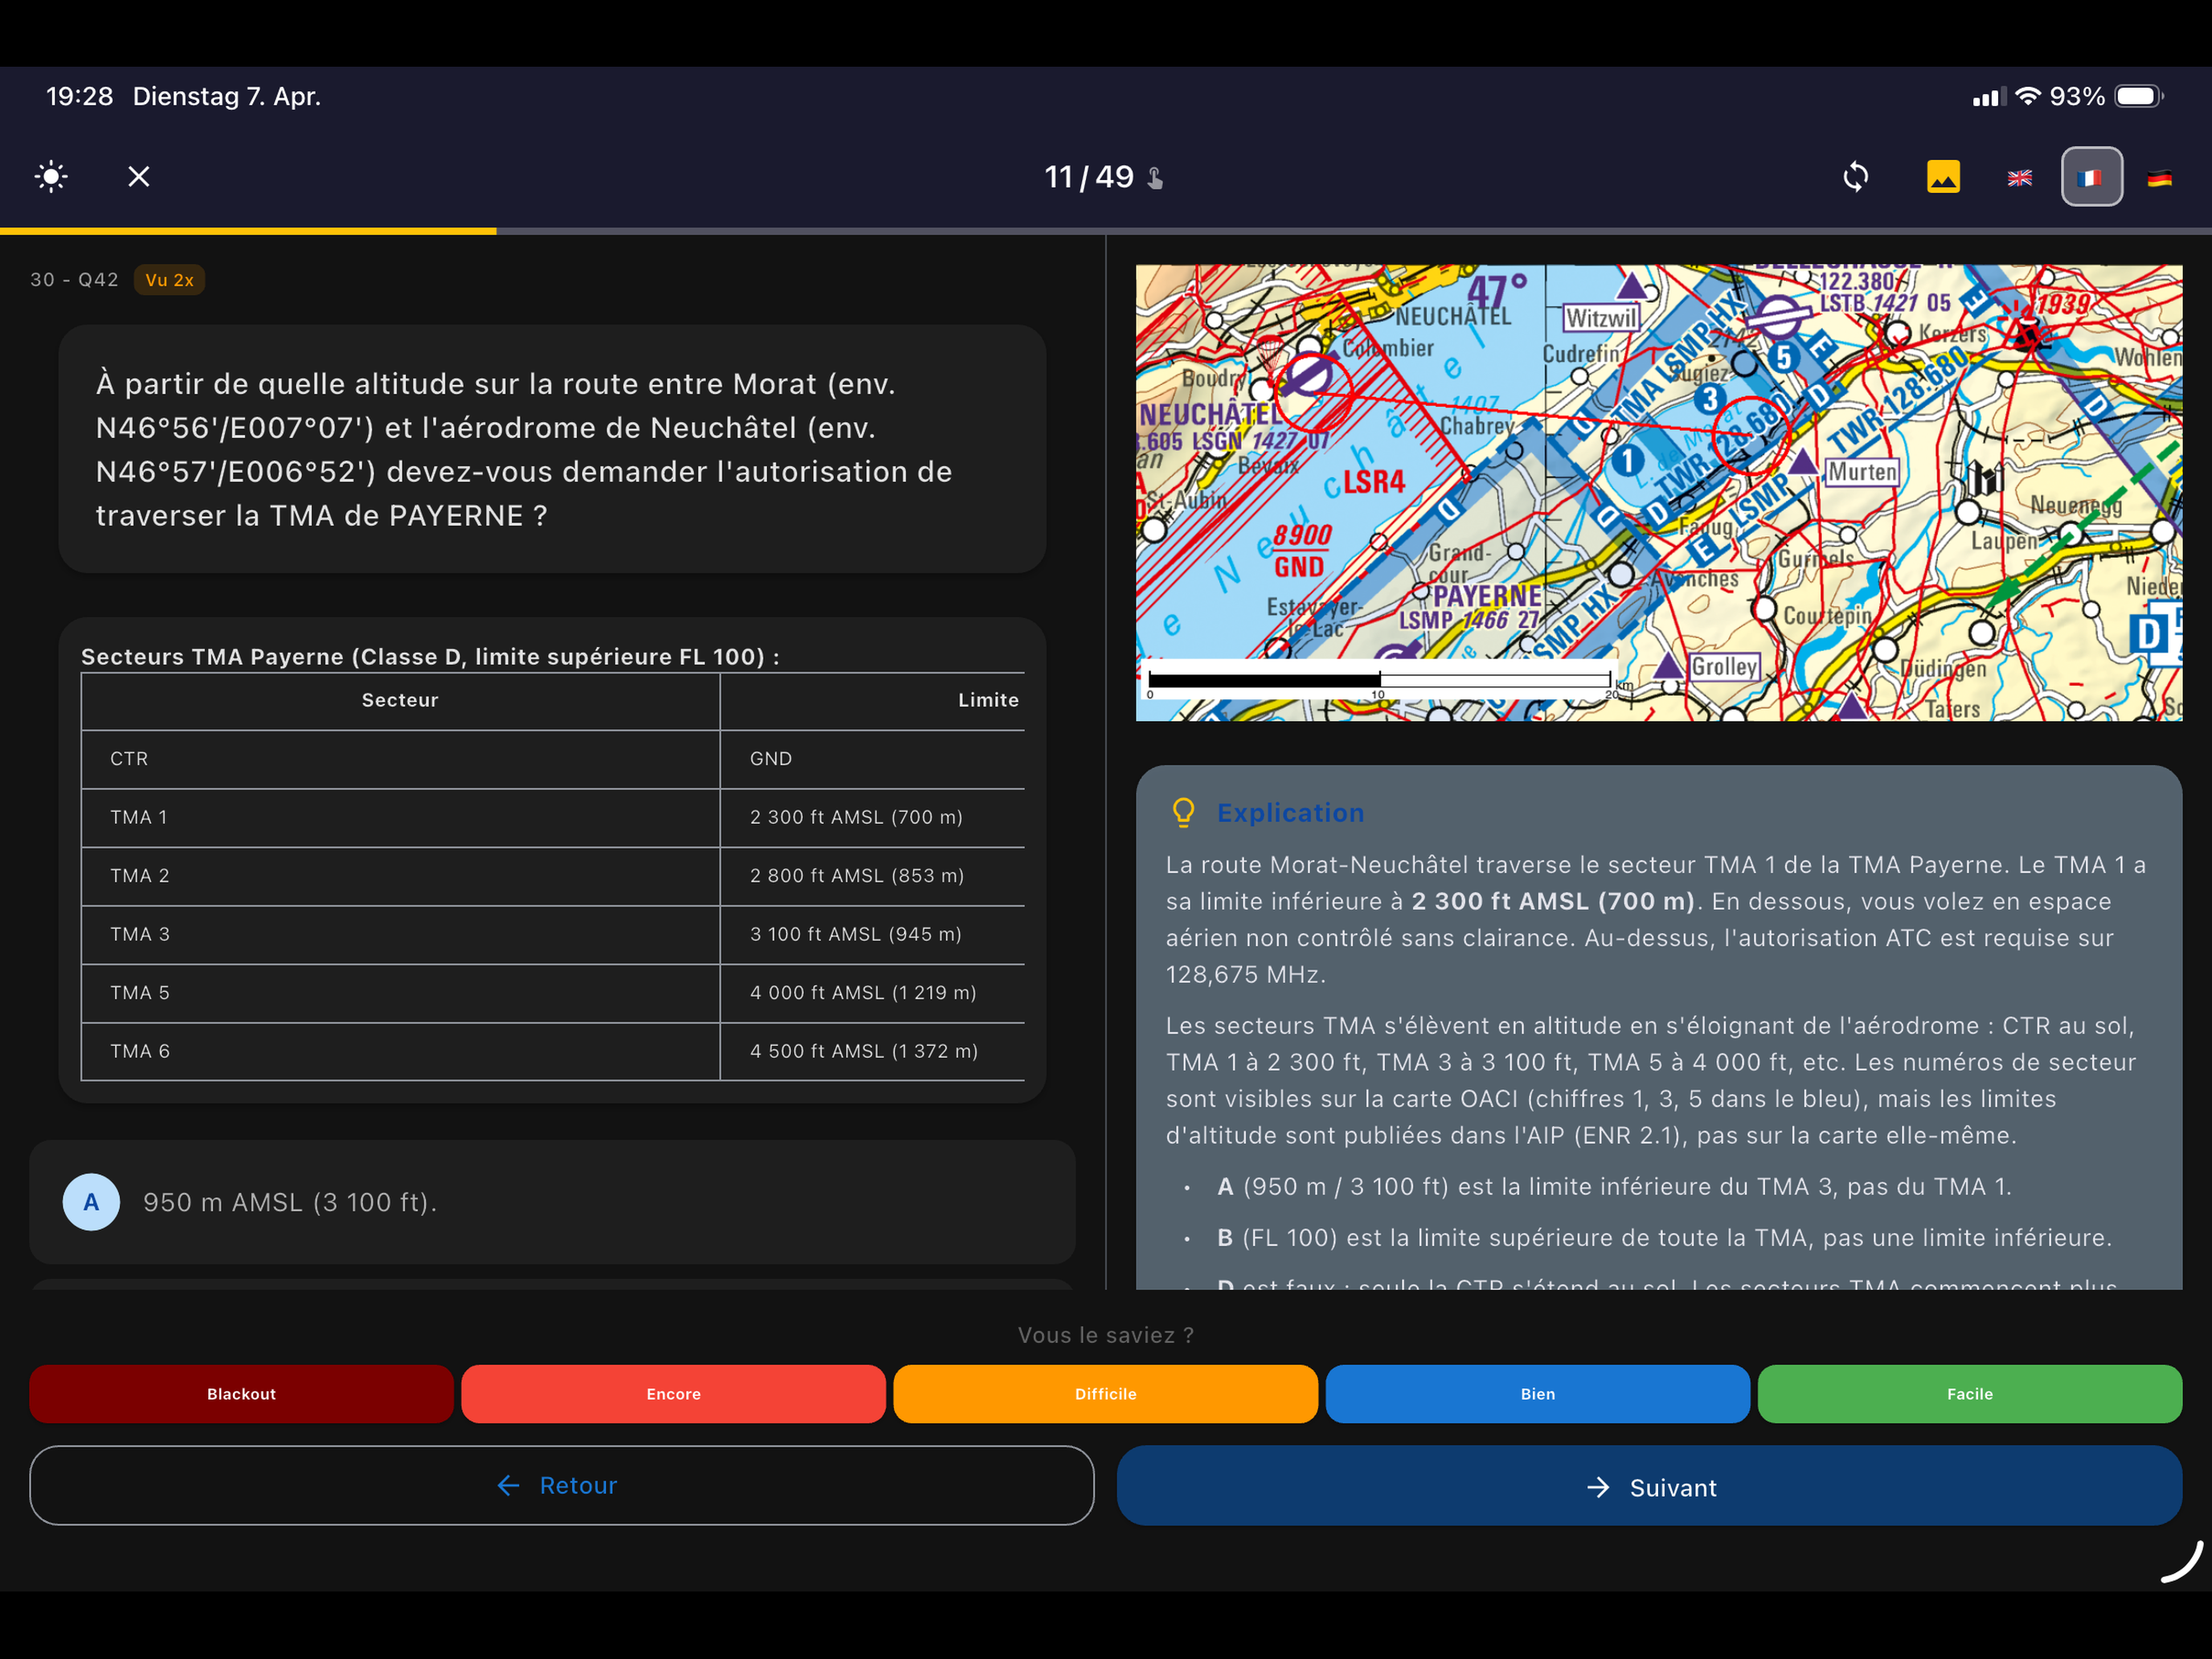This screenshot has width=2212, height=1659.
Task: Switch language to English flag
Action: click(x=2019, y=178)
